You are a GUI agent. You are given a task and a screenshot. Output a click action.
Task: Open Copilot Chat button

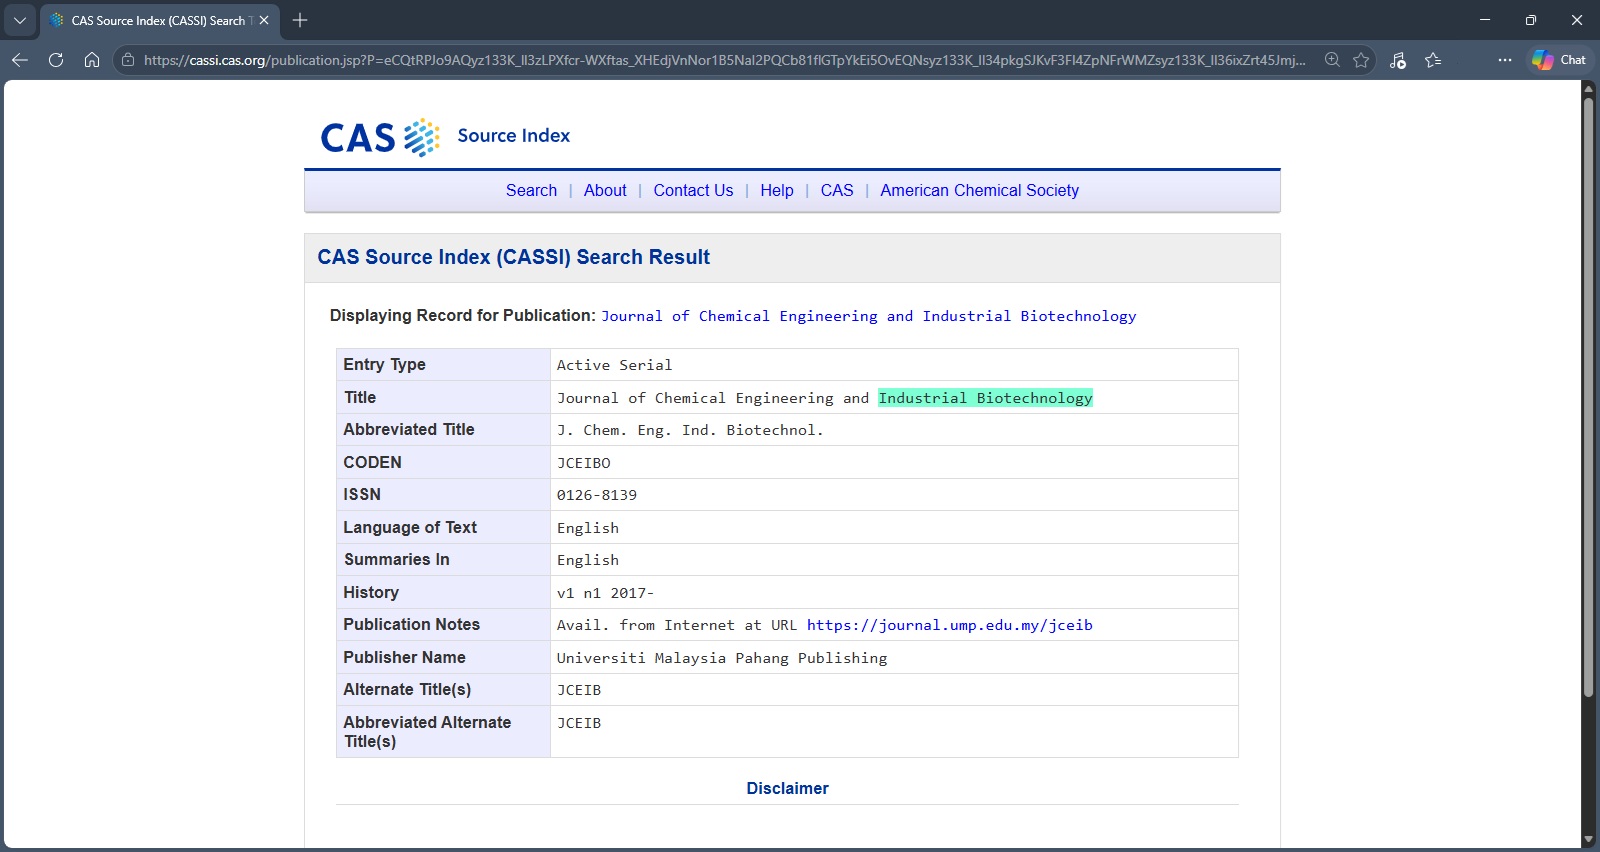click(1559, 60)
